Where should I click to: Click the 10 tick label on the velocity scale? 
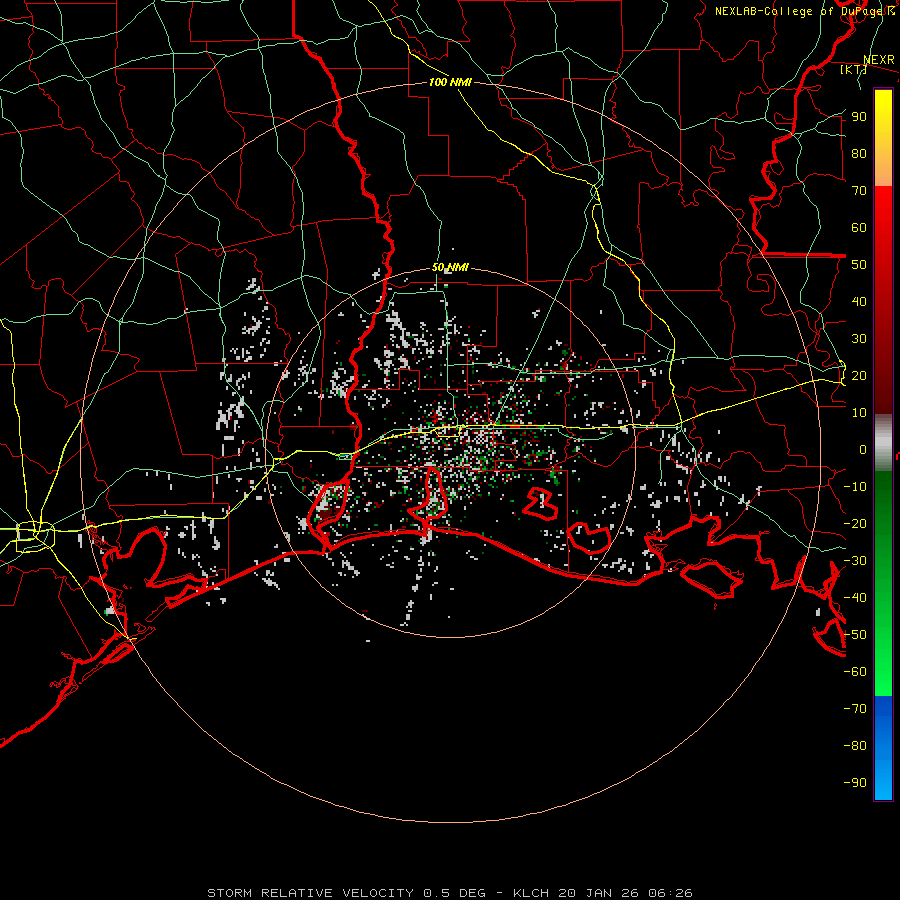pyautogui.click(x=859, y=413)
